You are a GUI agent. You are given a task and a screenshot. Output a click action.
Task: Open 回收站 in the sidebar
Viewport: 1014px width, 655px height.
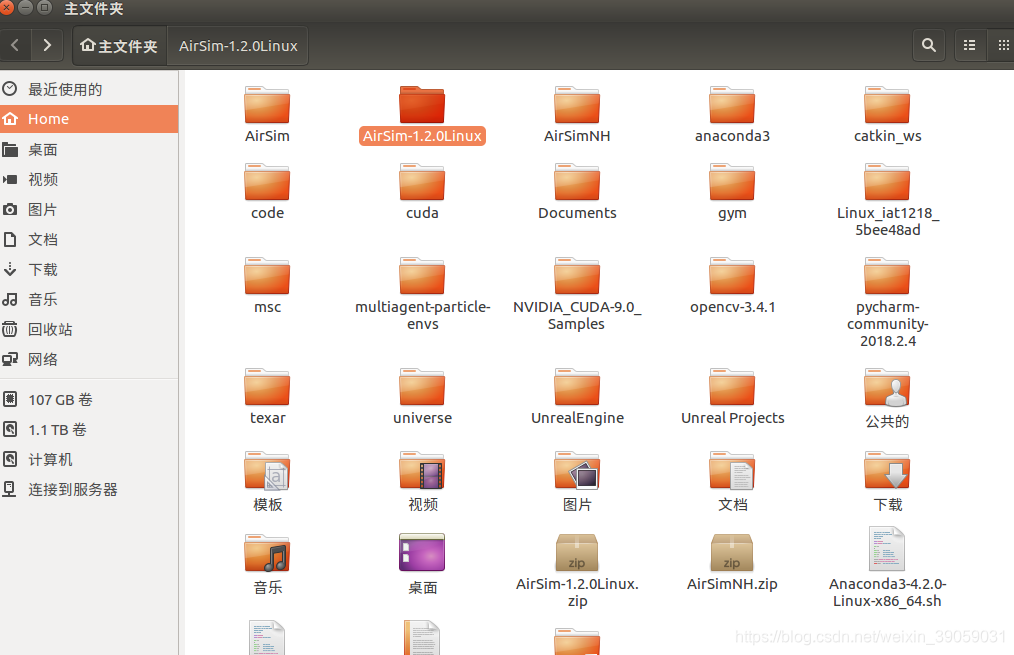point(89,329)
